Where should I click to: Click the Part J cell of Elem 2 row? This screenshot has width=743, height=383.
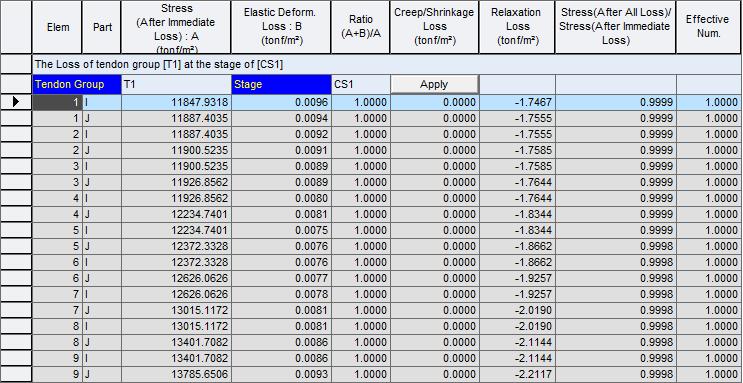(x=101, y=150)
